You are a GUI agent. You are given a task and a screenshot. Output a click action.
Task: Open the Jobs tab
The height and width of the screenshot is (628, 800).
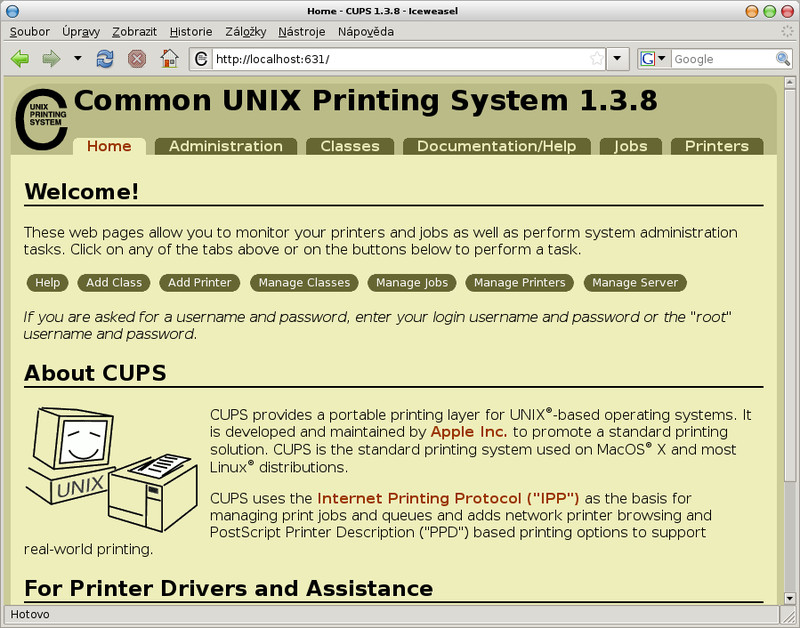pos(631,146)
